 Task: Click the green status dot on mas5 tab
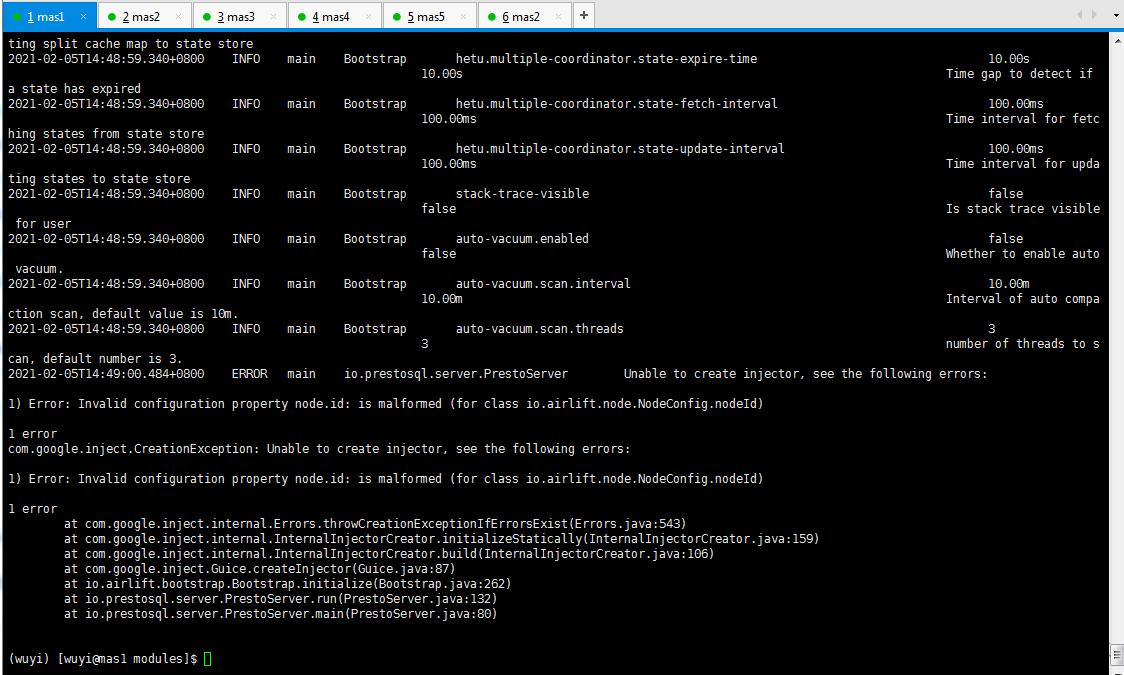pos(397,16)
